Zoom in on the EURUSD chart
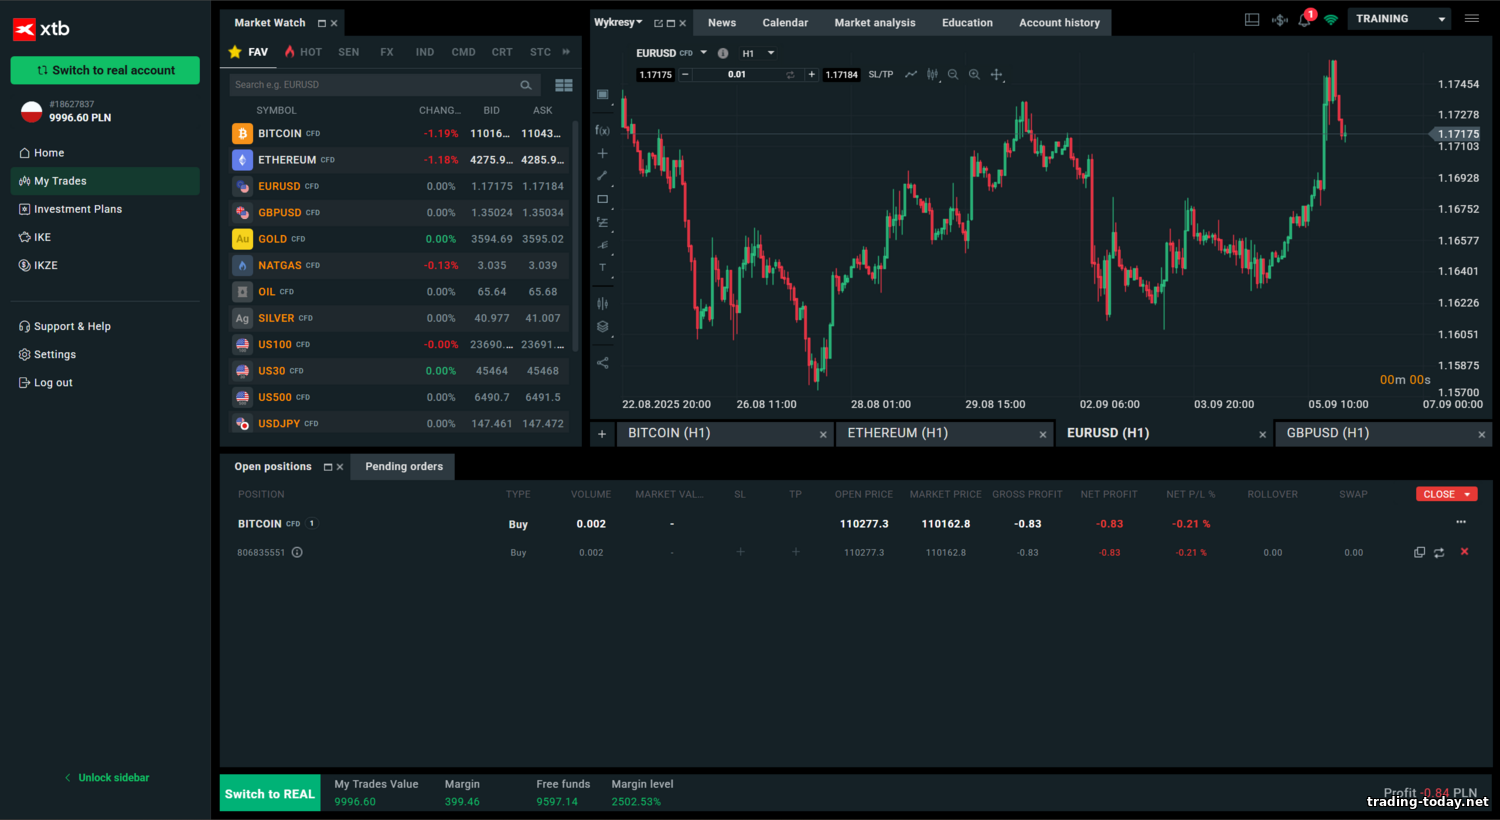1500x820 pixels. coord(974,75)
